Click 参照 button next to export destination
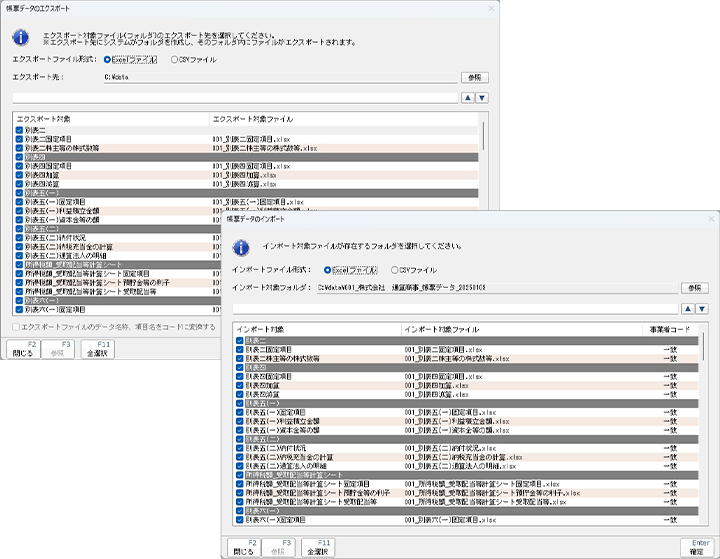 coord(475,76)
